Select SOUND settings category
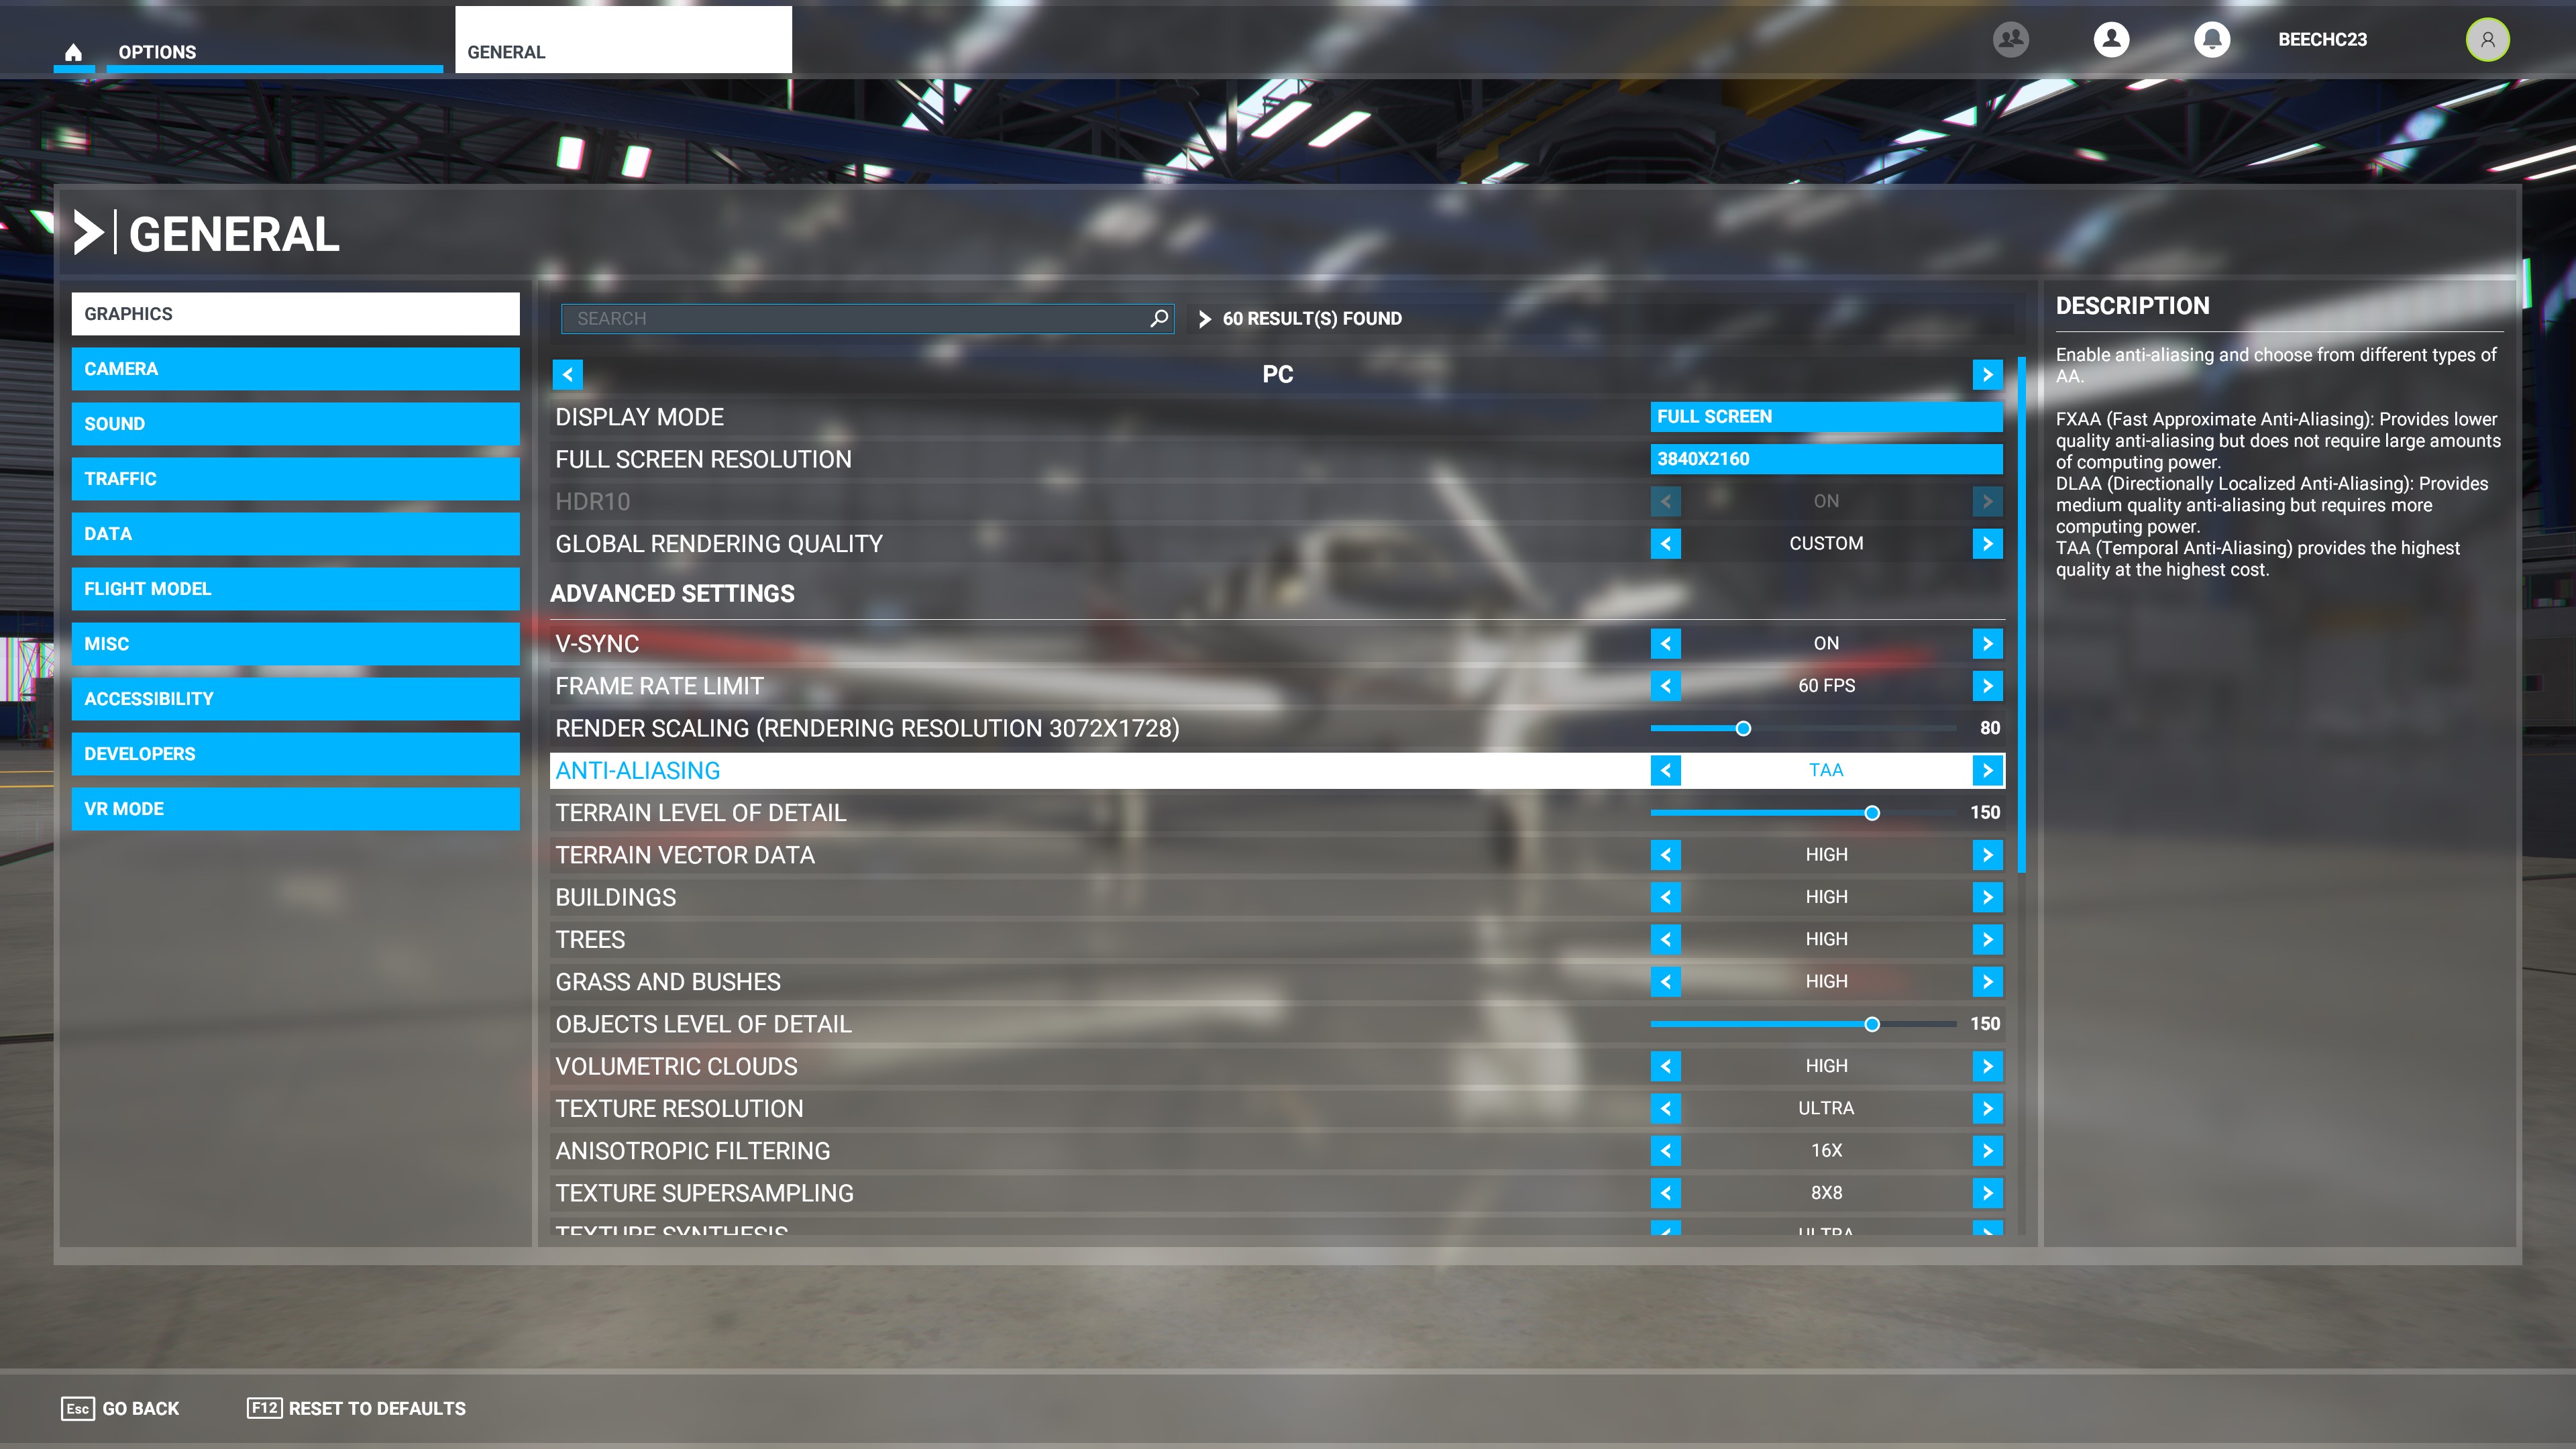 click(294, 423)
